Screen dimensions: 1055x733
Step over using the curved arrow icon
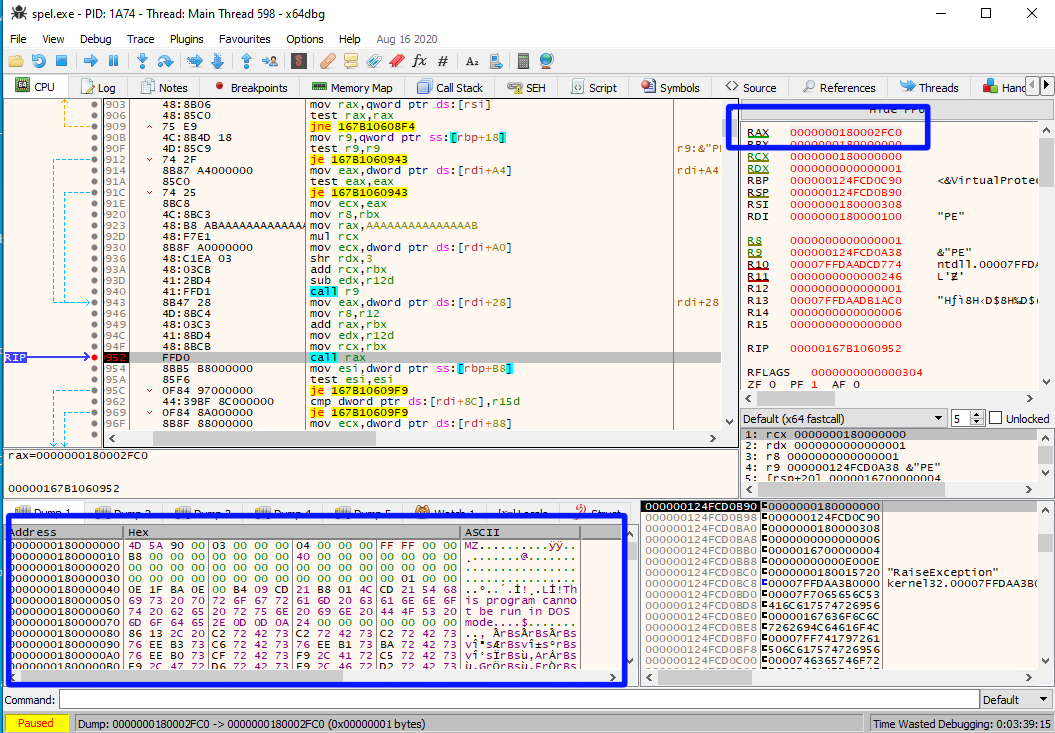coord(165,61)
